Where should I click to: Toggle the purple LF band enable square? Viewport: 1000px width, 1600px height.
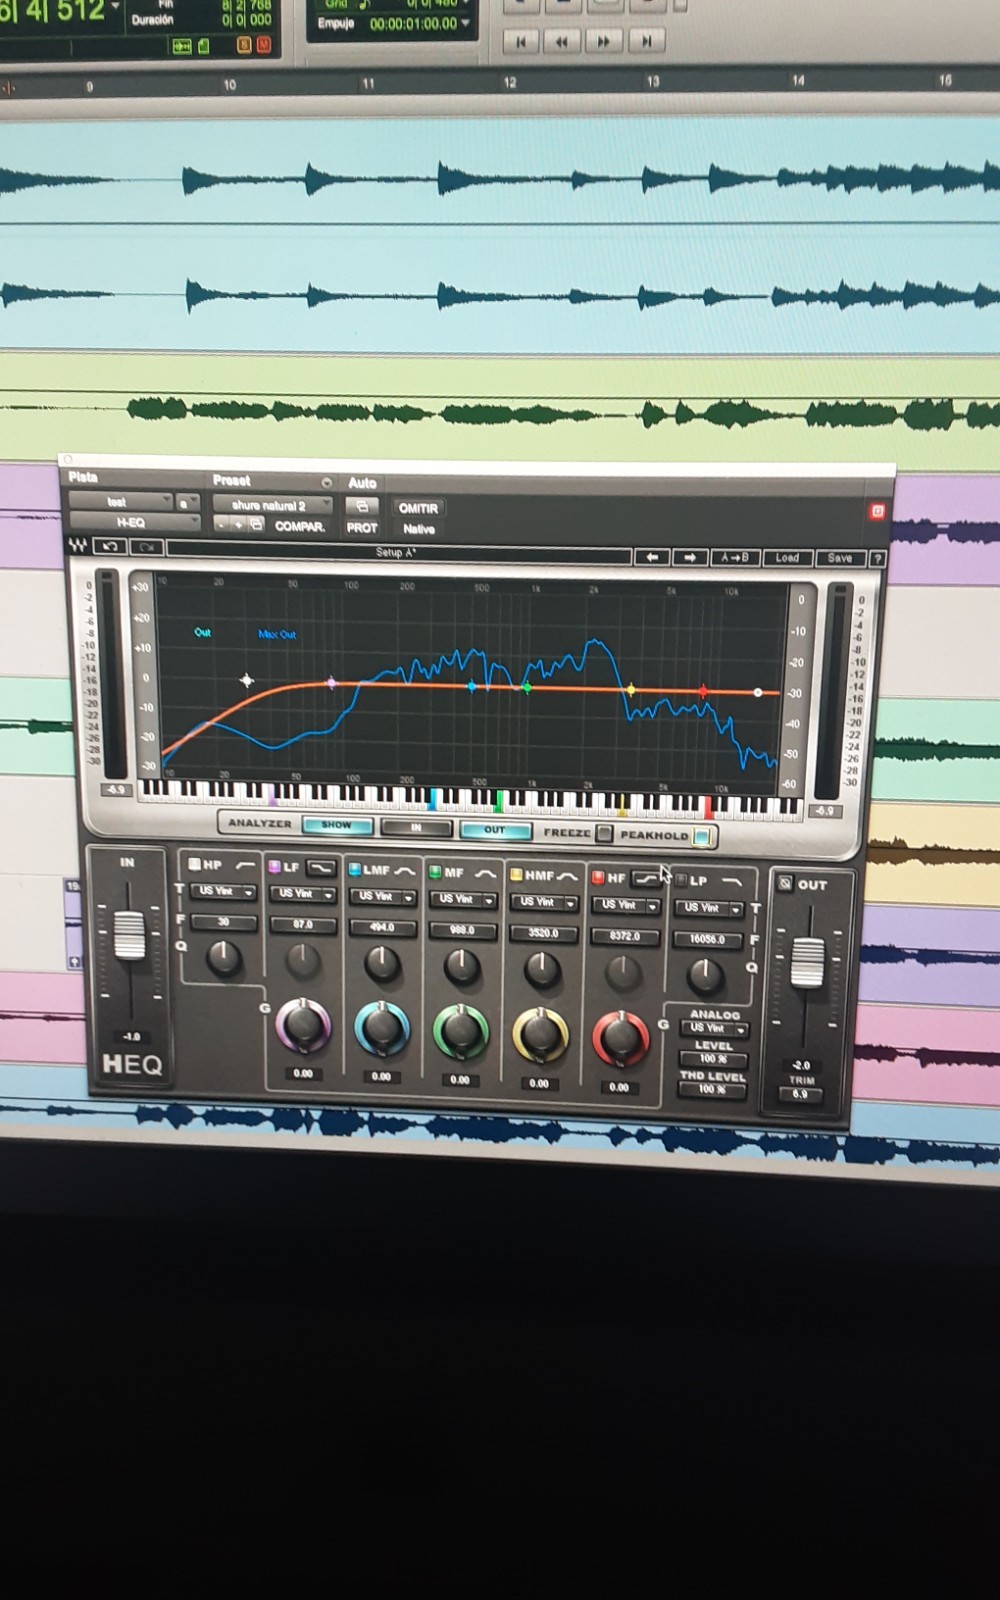[x=274, y=866]
